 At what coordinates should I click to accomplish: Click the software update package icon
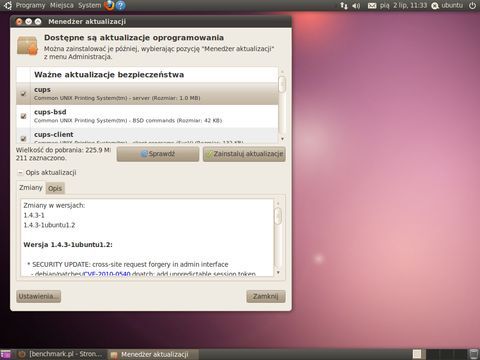coord(27,46)
